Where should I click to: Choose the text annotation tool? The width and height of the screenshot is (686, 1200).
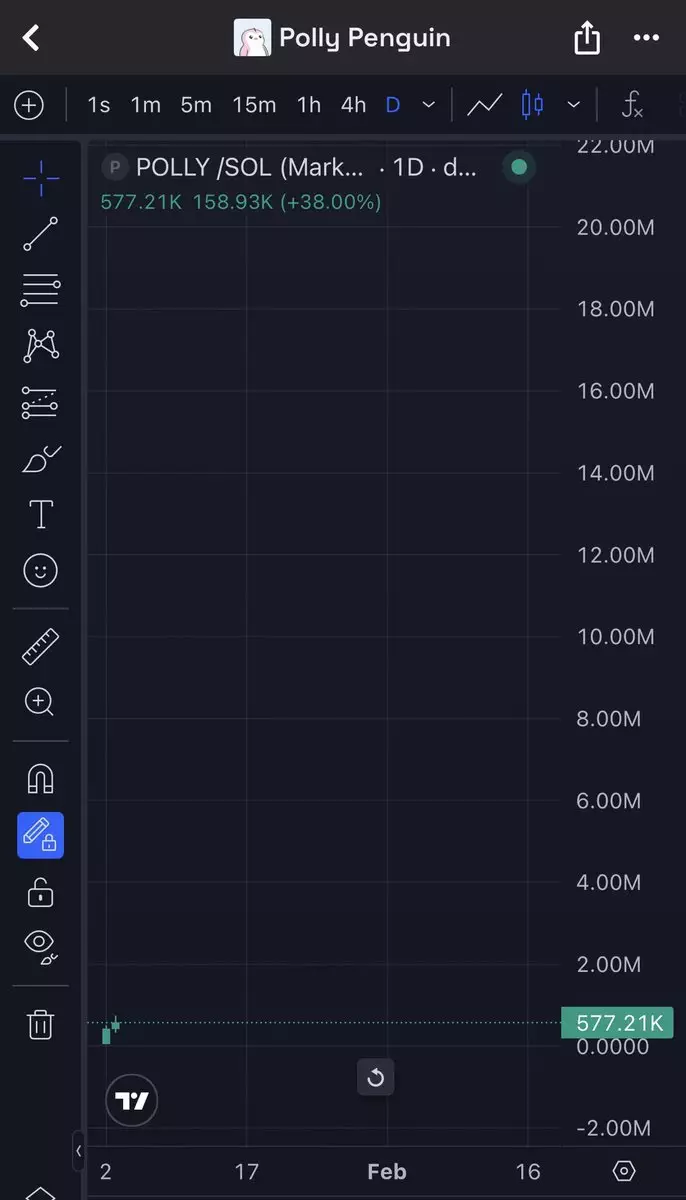point(40,515)
